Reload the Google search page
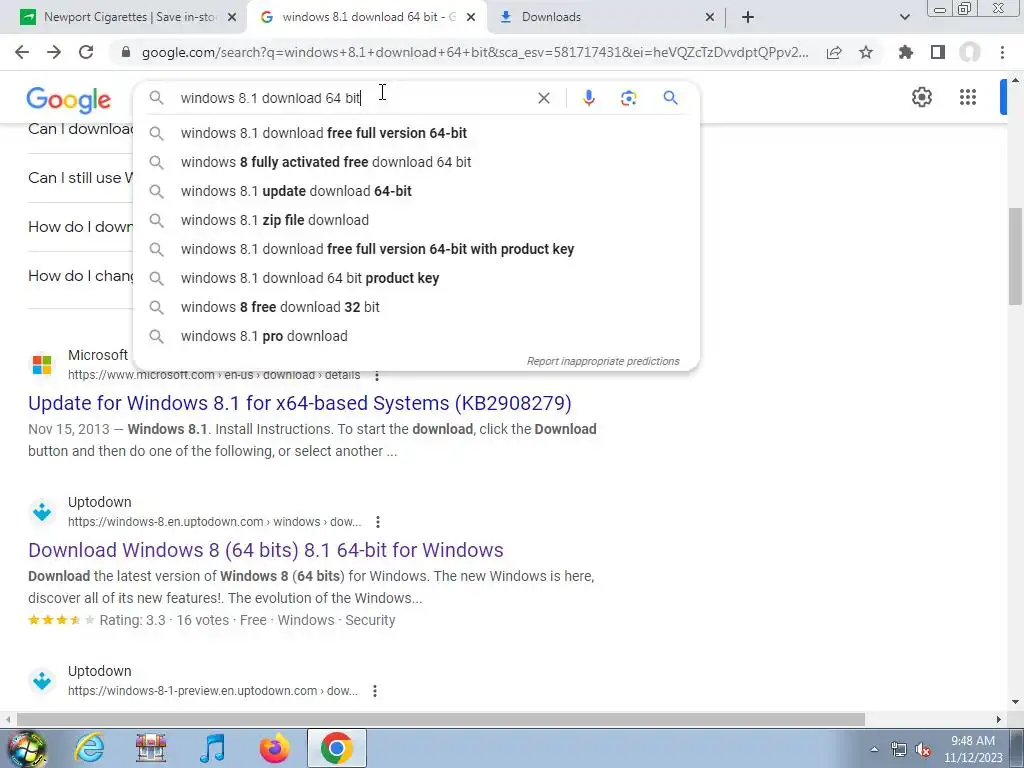1024x768 pixels. [x=86, y=52]
